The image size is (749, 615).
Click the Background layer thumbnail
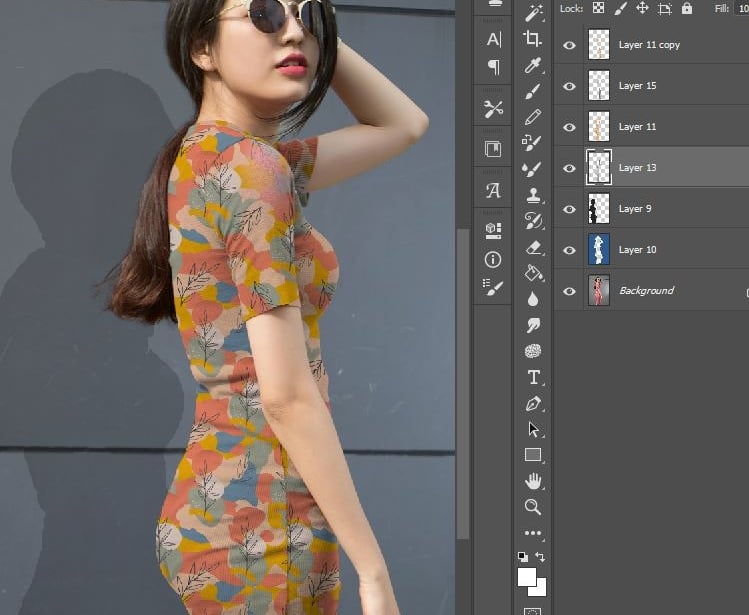599,290
